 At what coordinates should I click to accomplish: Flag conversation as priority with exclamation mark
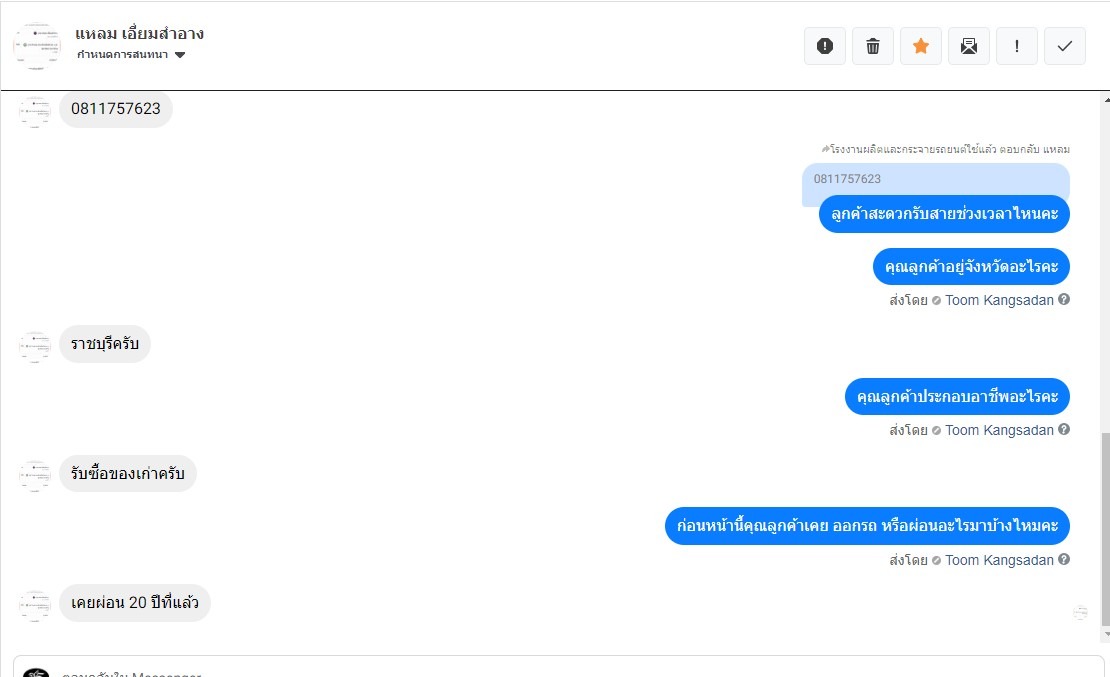(1017, 46)
